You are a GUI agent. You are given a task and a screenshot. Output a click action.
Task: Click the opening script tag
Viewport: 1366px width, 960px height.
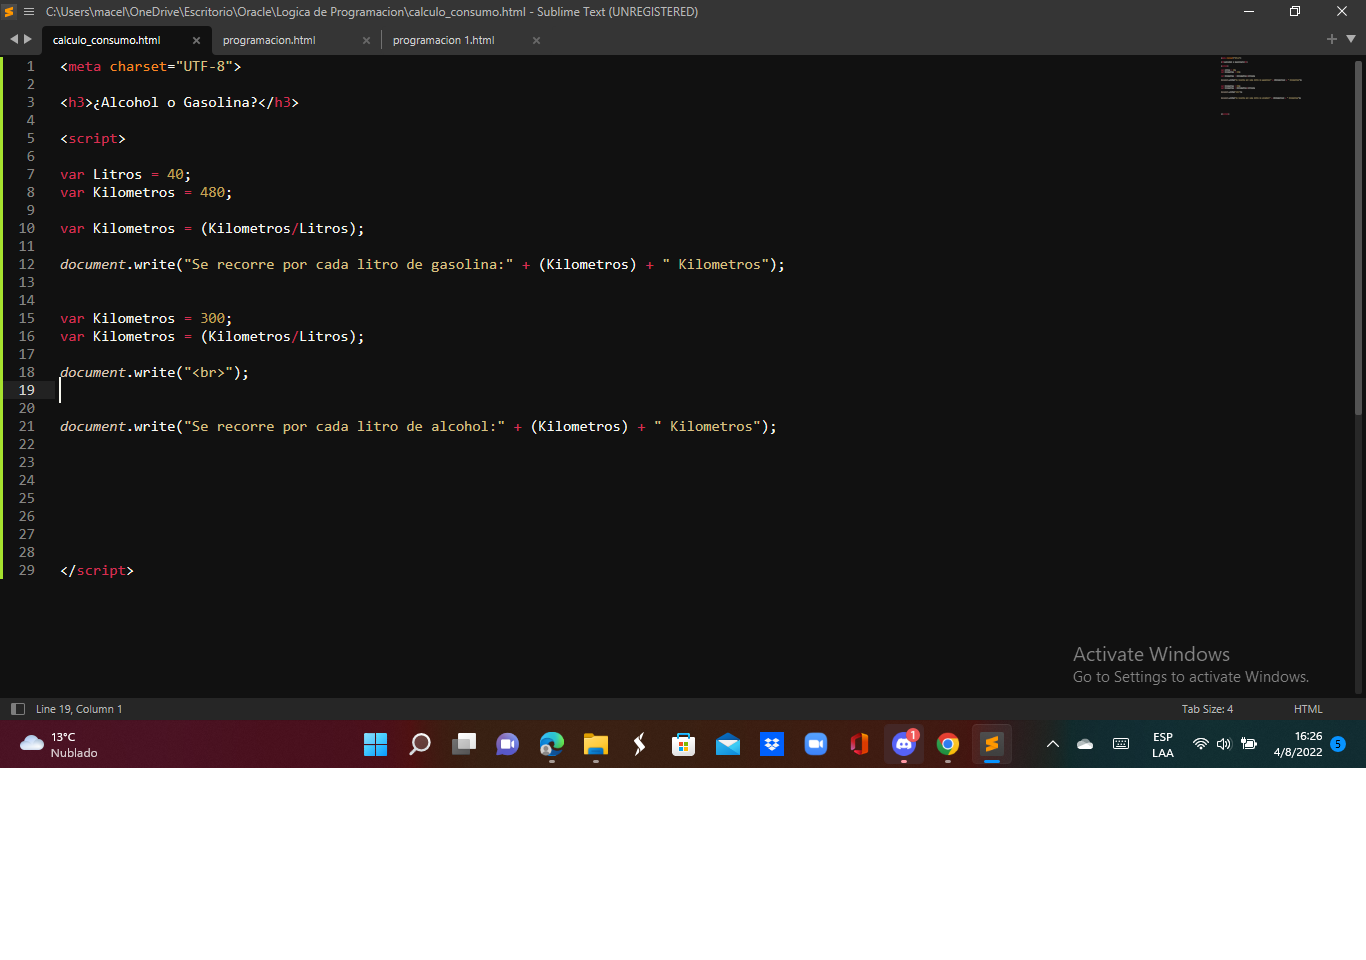tap(92, 138)
